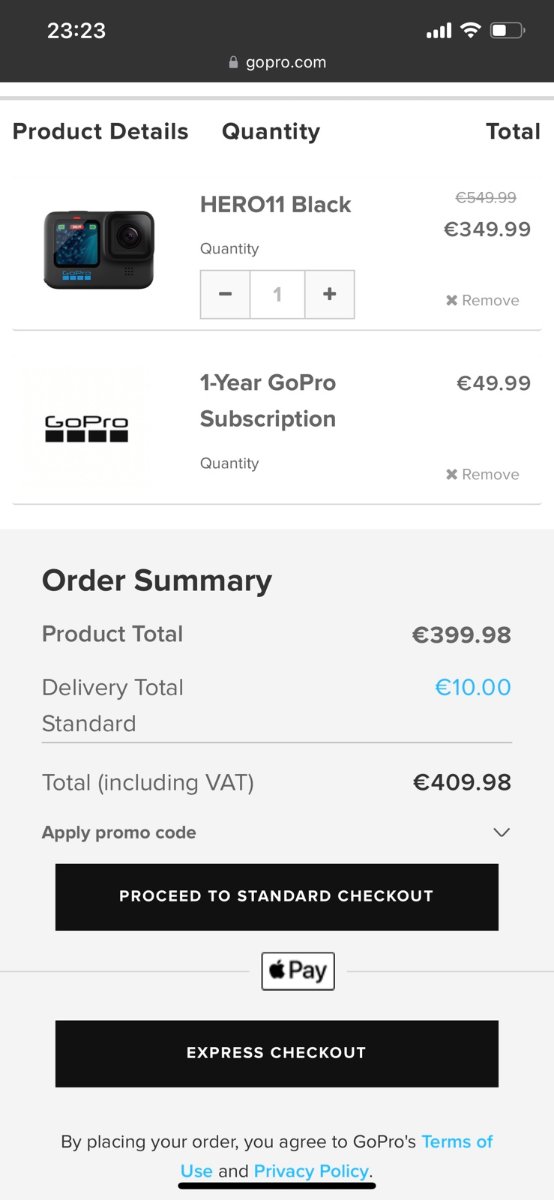The width and height of the screenshot is (554, 1200).
Task: Click the Apply promo code label
Action: coord(119,832)
